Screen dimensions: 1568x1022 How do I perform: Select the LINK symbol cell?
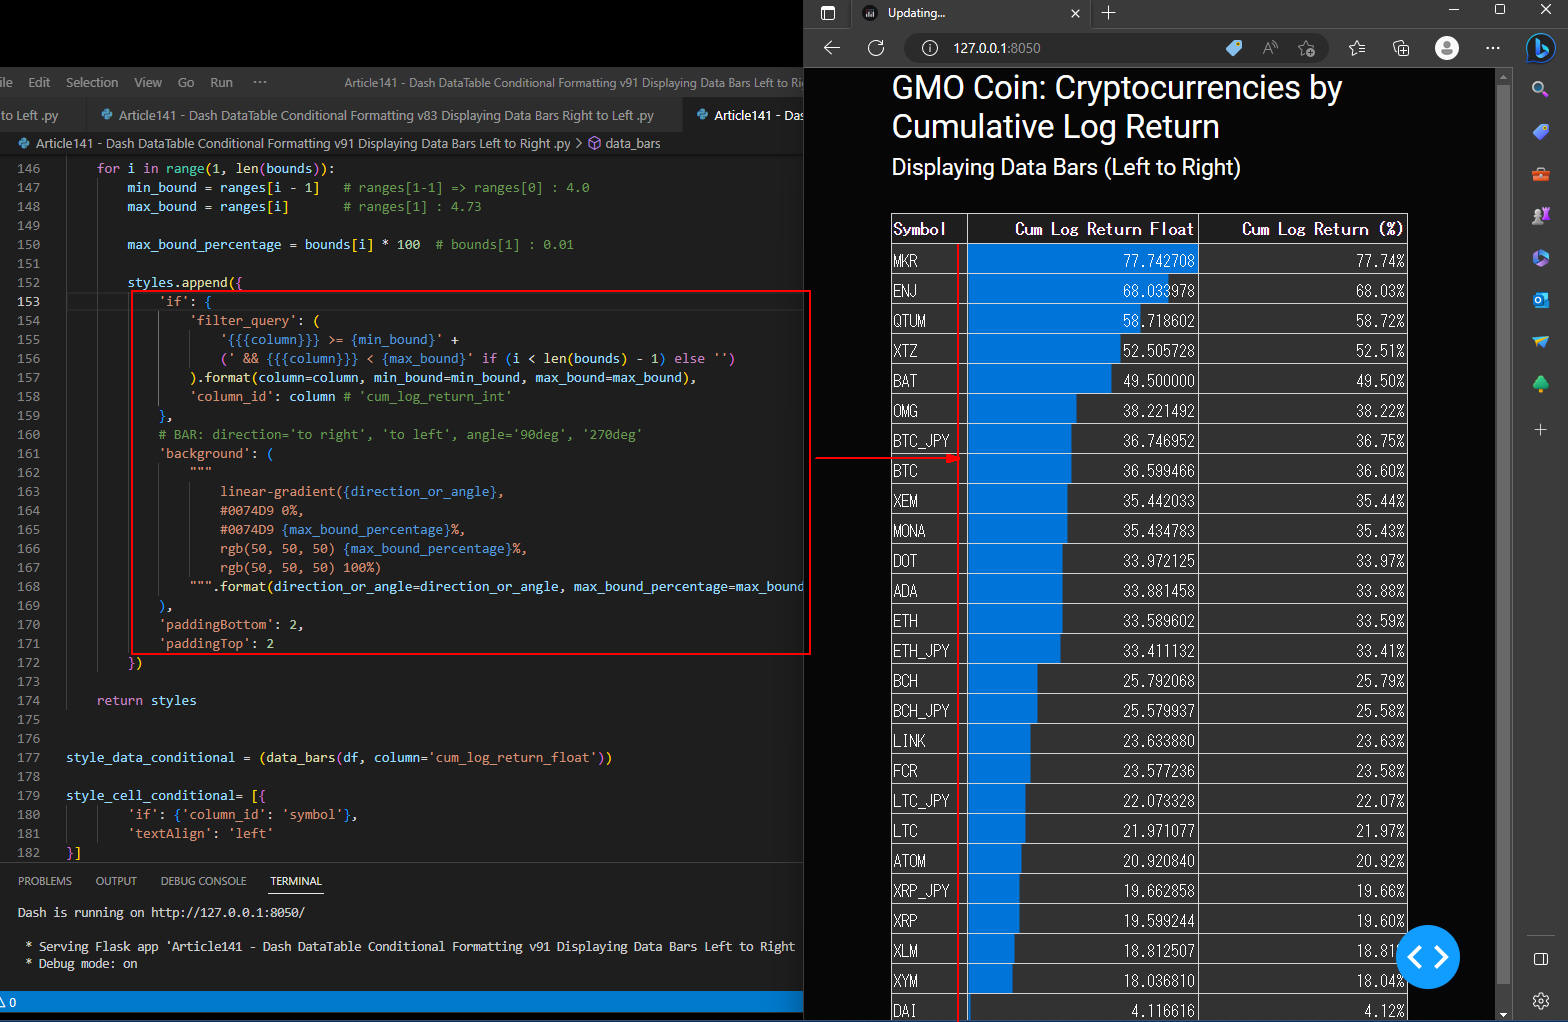(929, 740)
